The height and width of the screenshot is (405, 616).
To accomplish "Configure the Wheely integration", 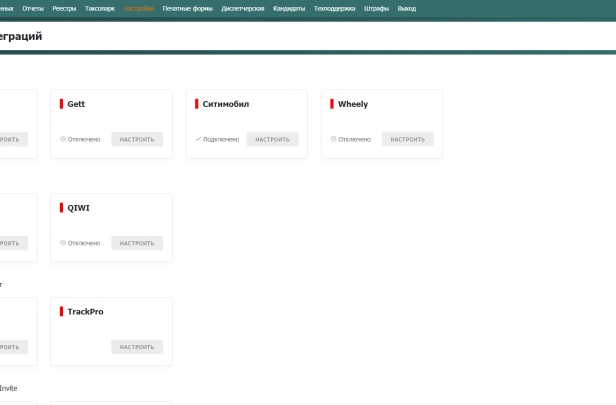I will pos(407,139).
